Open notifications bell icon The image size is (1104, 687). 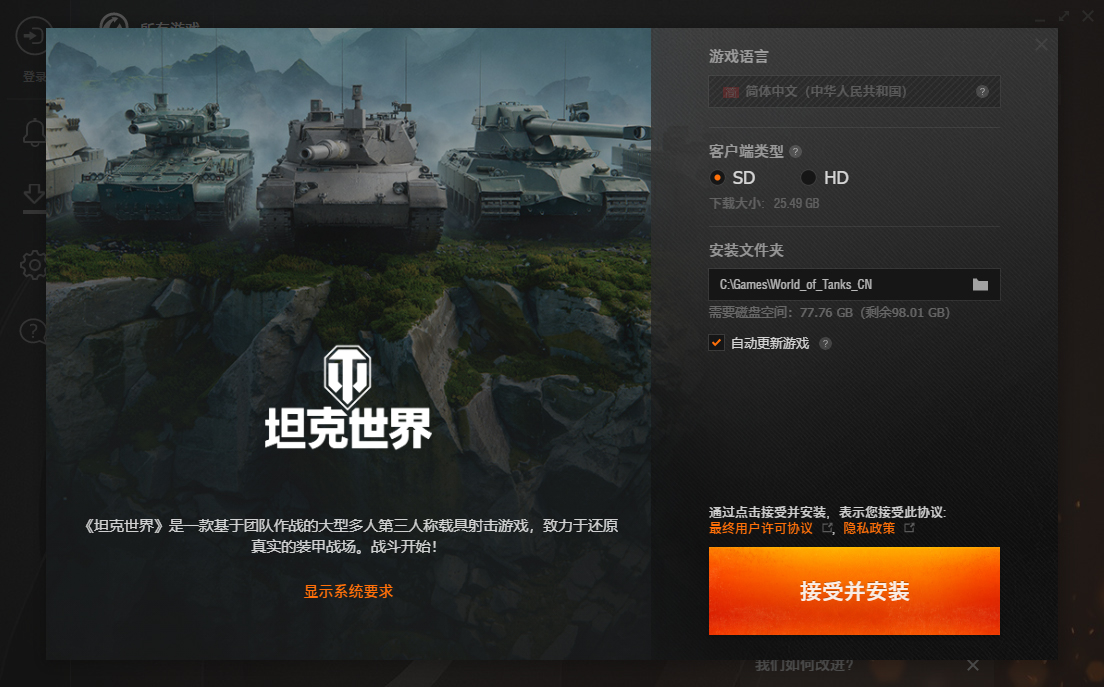click(x=34, y=132)
